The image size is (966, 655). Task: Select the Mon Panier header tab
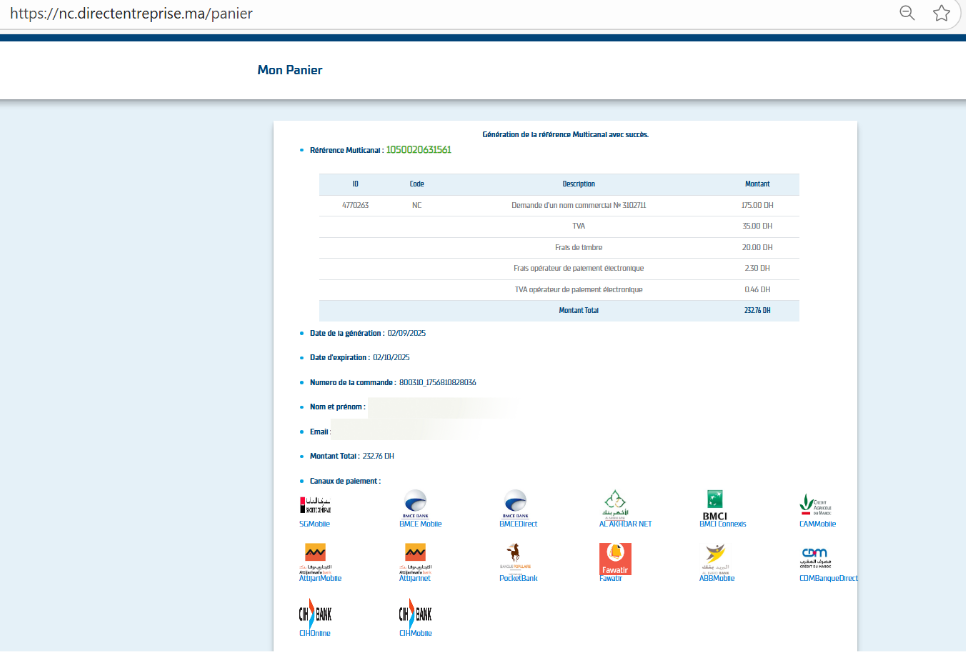click(x=290, y=70)
